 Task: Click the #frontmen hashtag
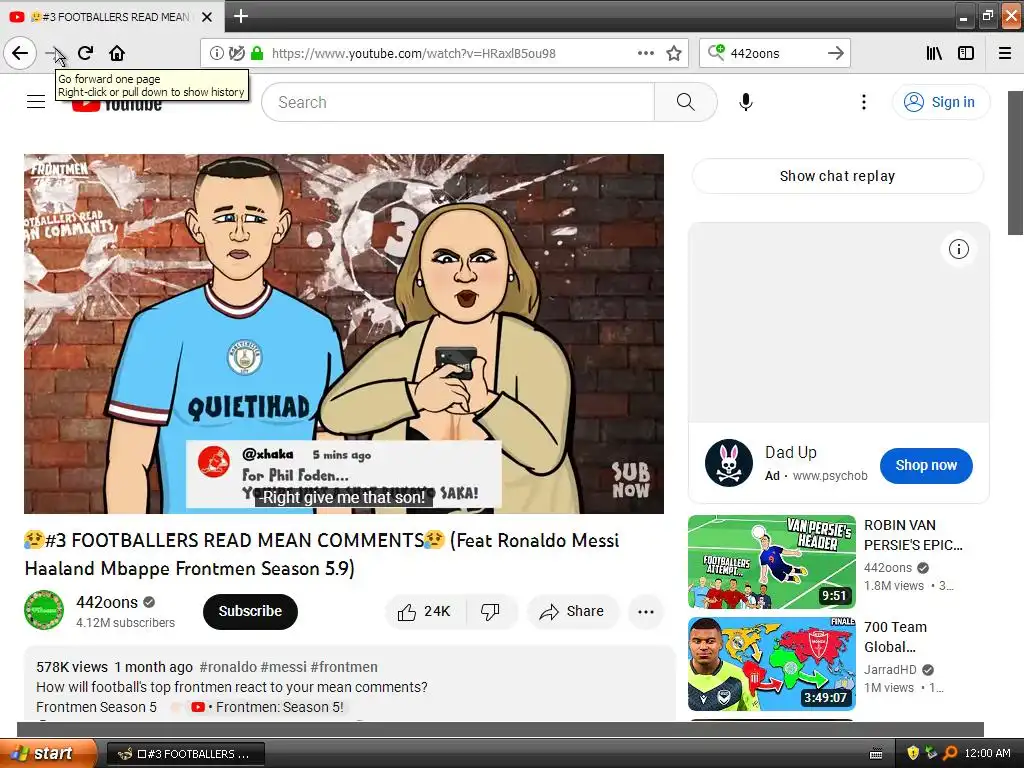coord(344,667)
